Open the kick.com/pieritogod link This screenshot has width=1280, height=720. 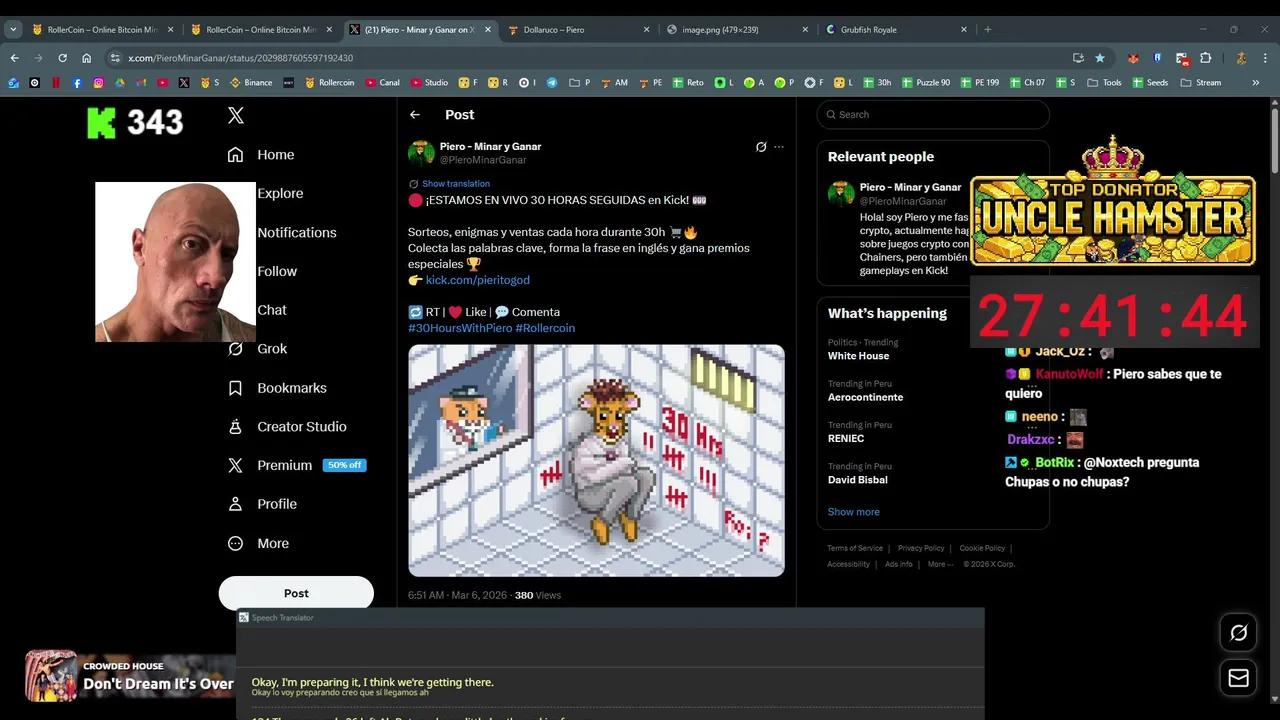tap(478, 280)
